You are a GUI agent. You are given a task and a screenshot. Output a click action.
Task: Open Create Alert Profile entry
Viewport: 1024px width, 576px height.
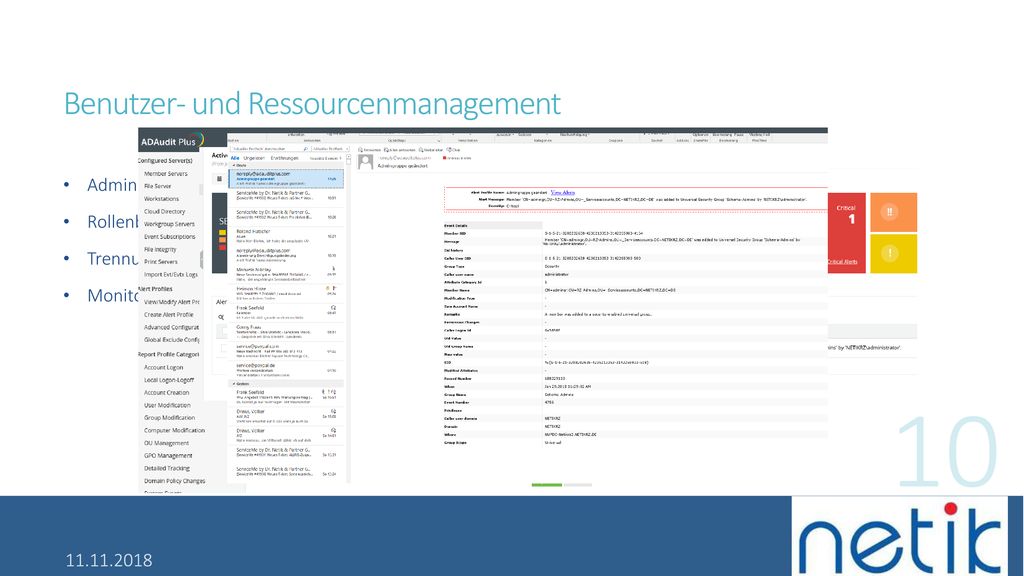(x=168, y=315)
